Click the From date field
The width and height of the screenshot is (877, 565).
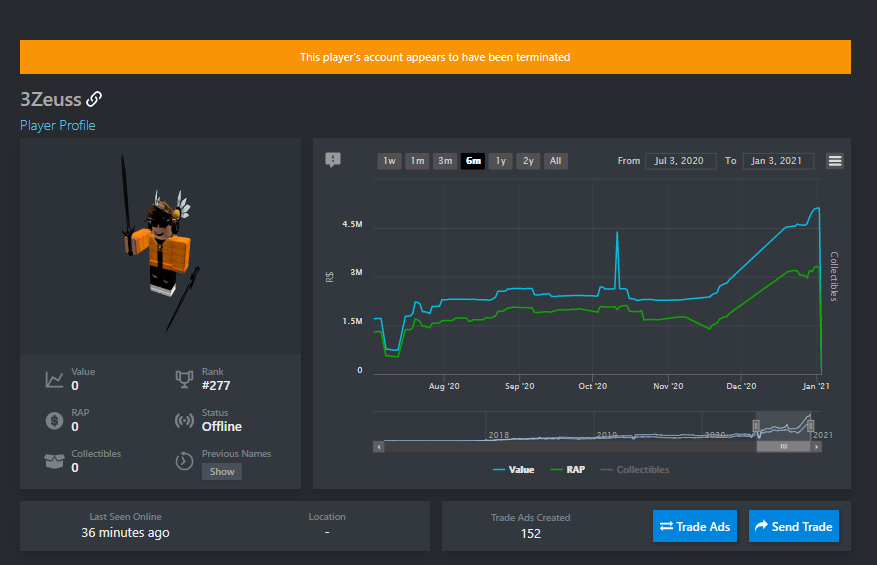(x=680, y=161)
